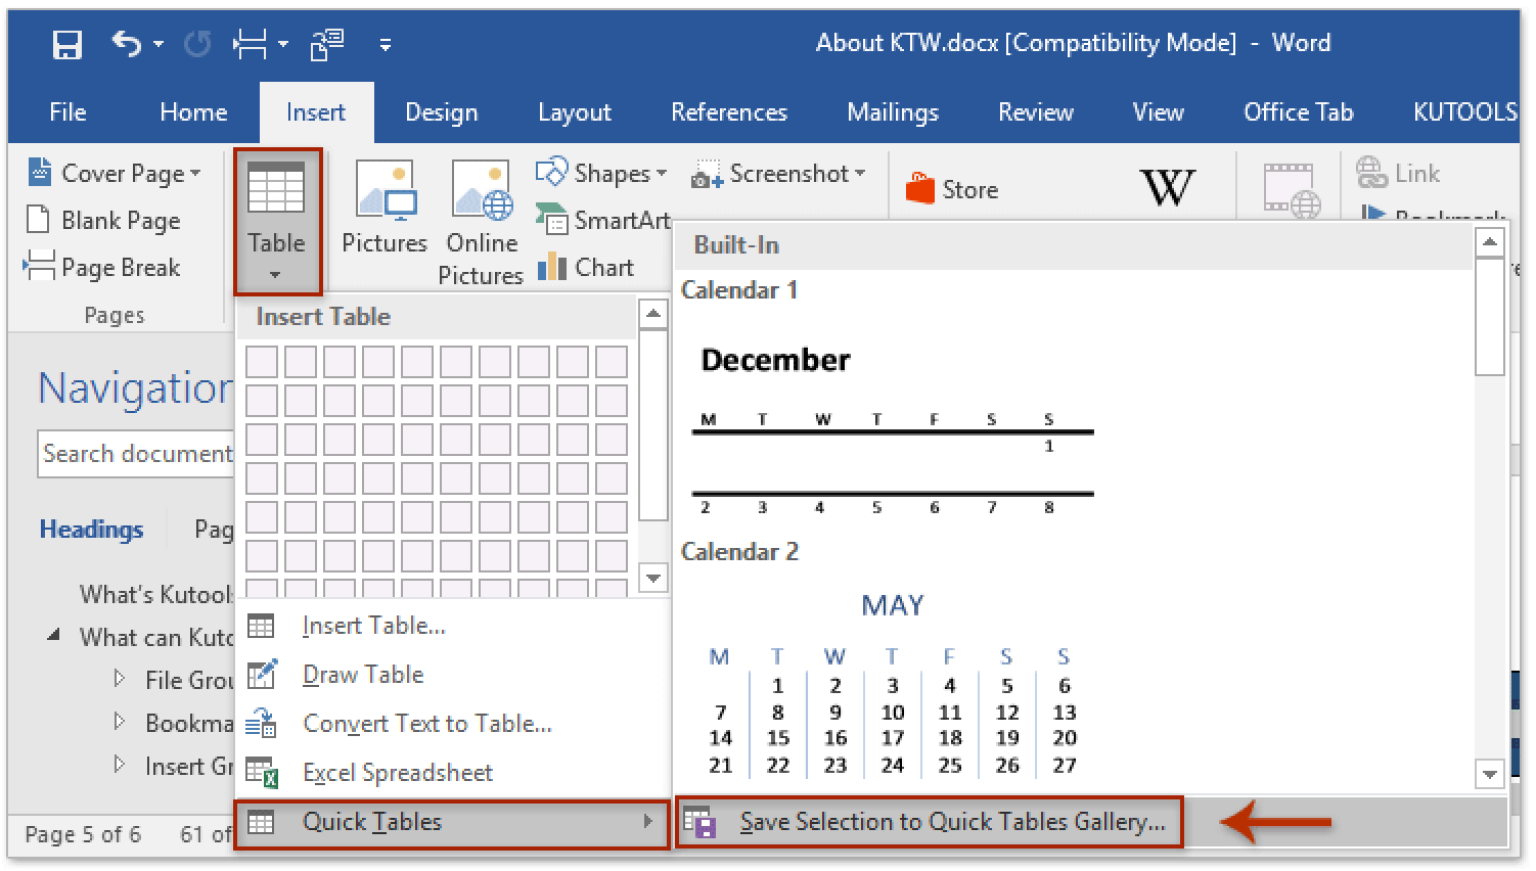The width and height of the screenshot is (1536, 871).
Task: Insert an Excel Spreadsheet
Action: tap(396, 772)
